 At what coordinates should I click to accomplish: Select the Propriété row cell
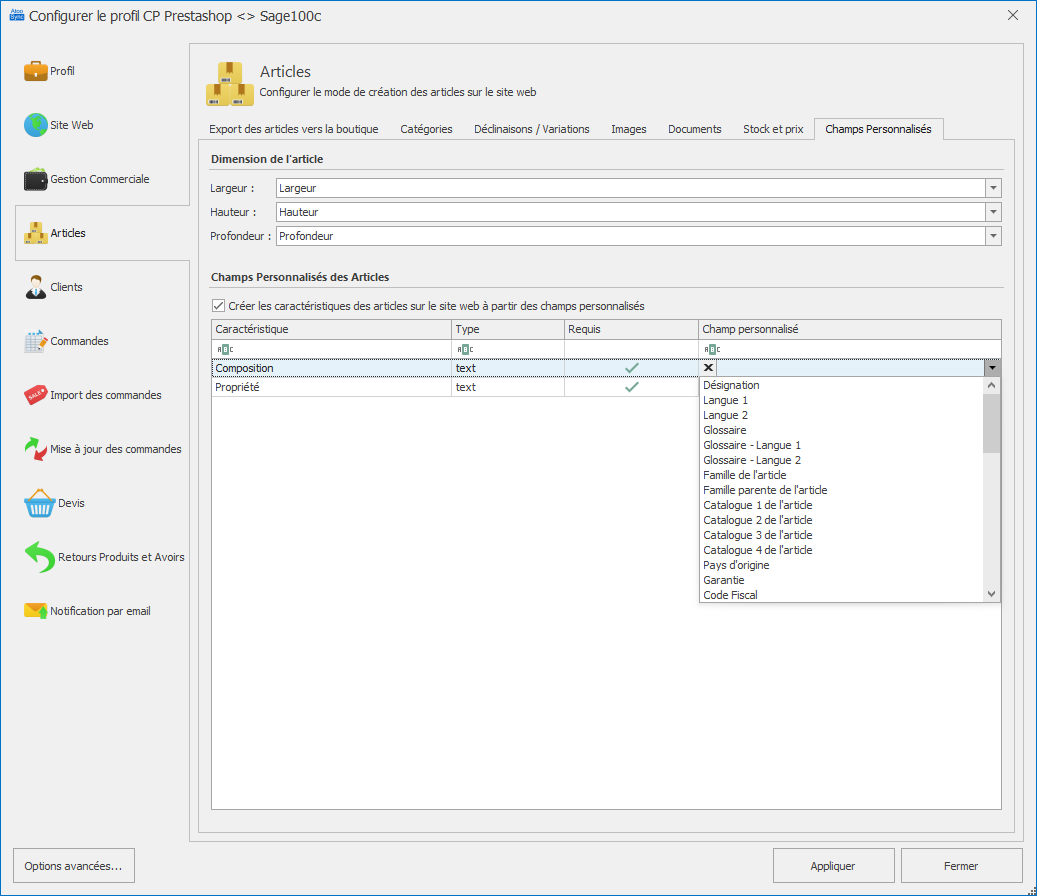point(332,387)
